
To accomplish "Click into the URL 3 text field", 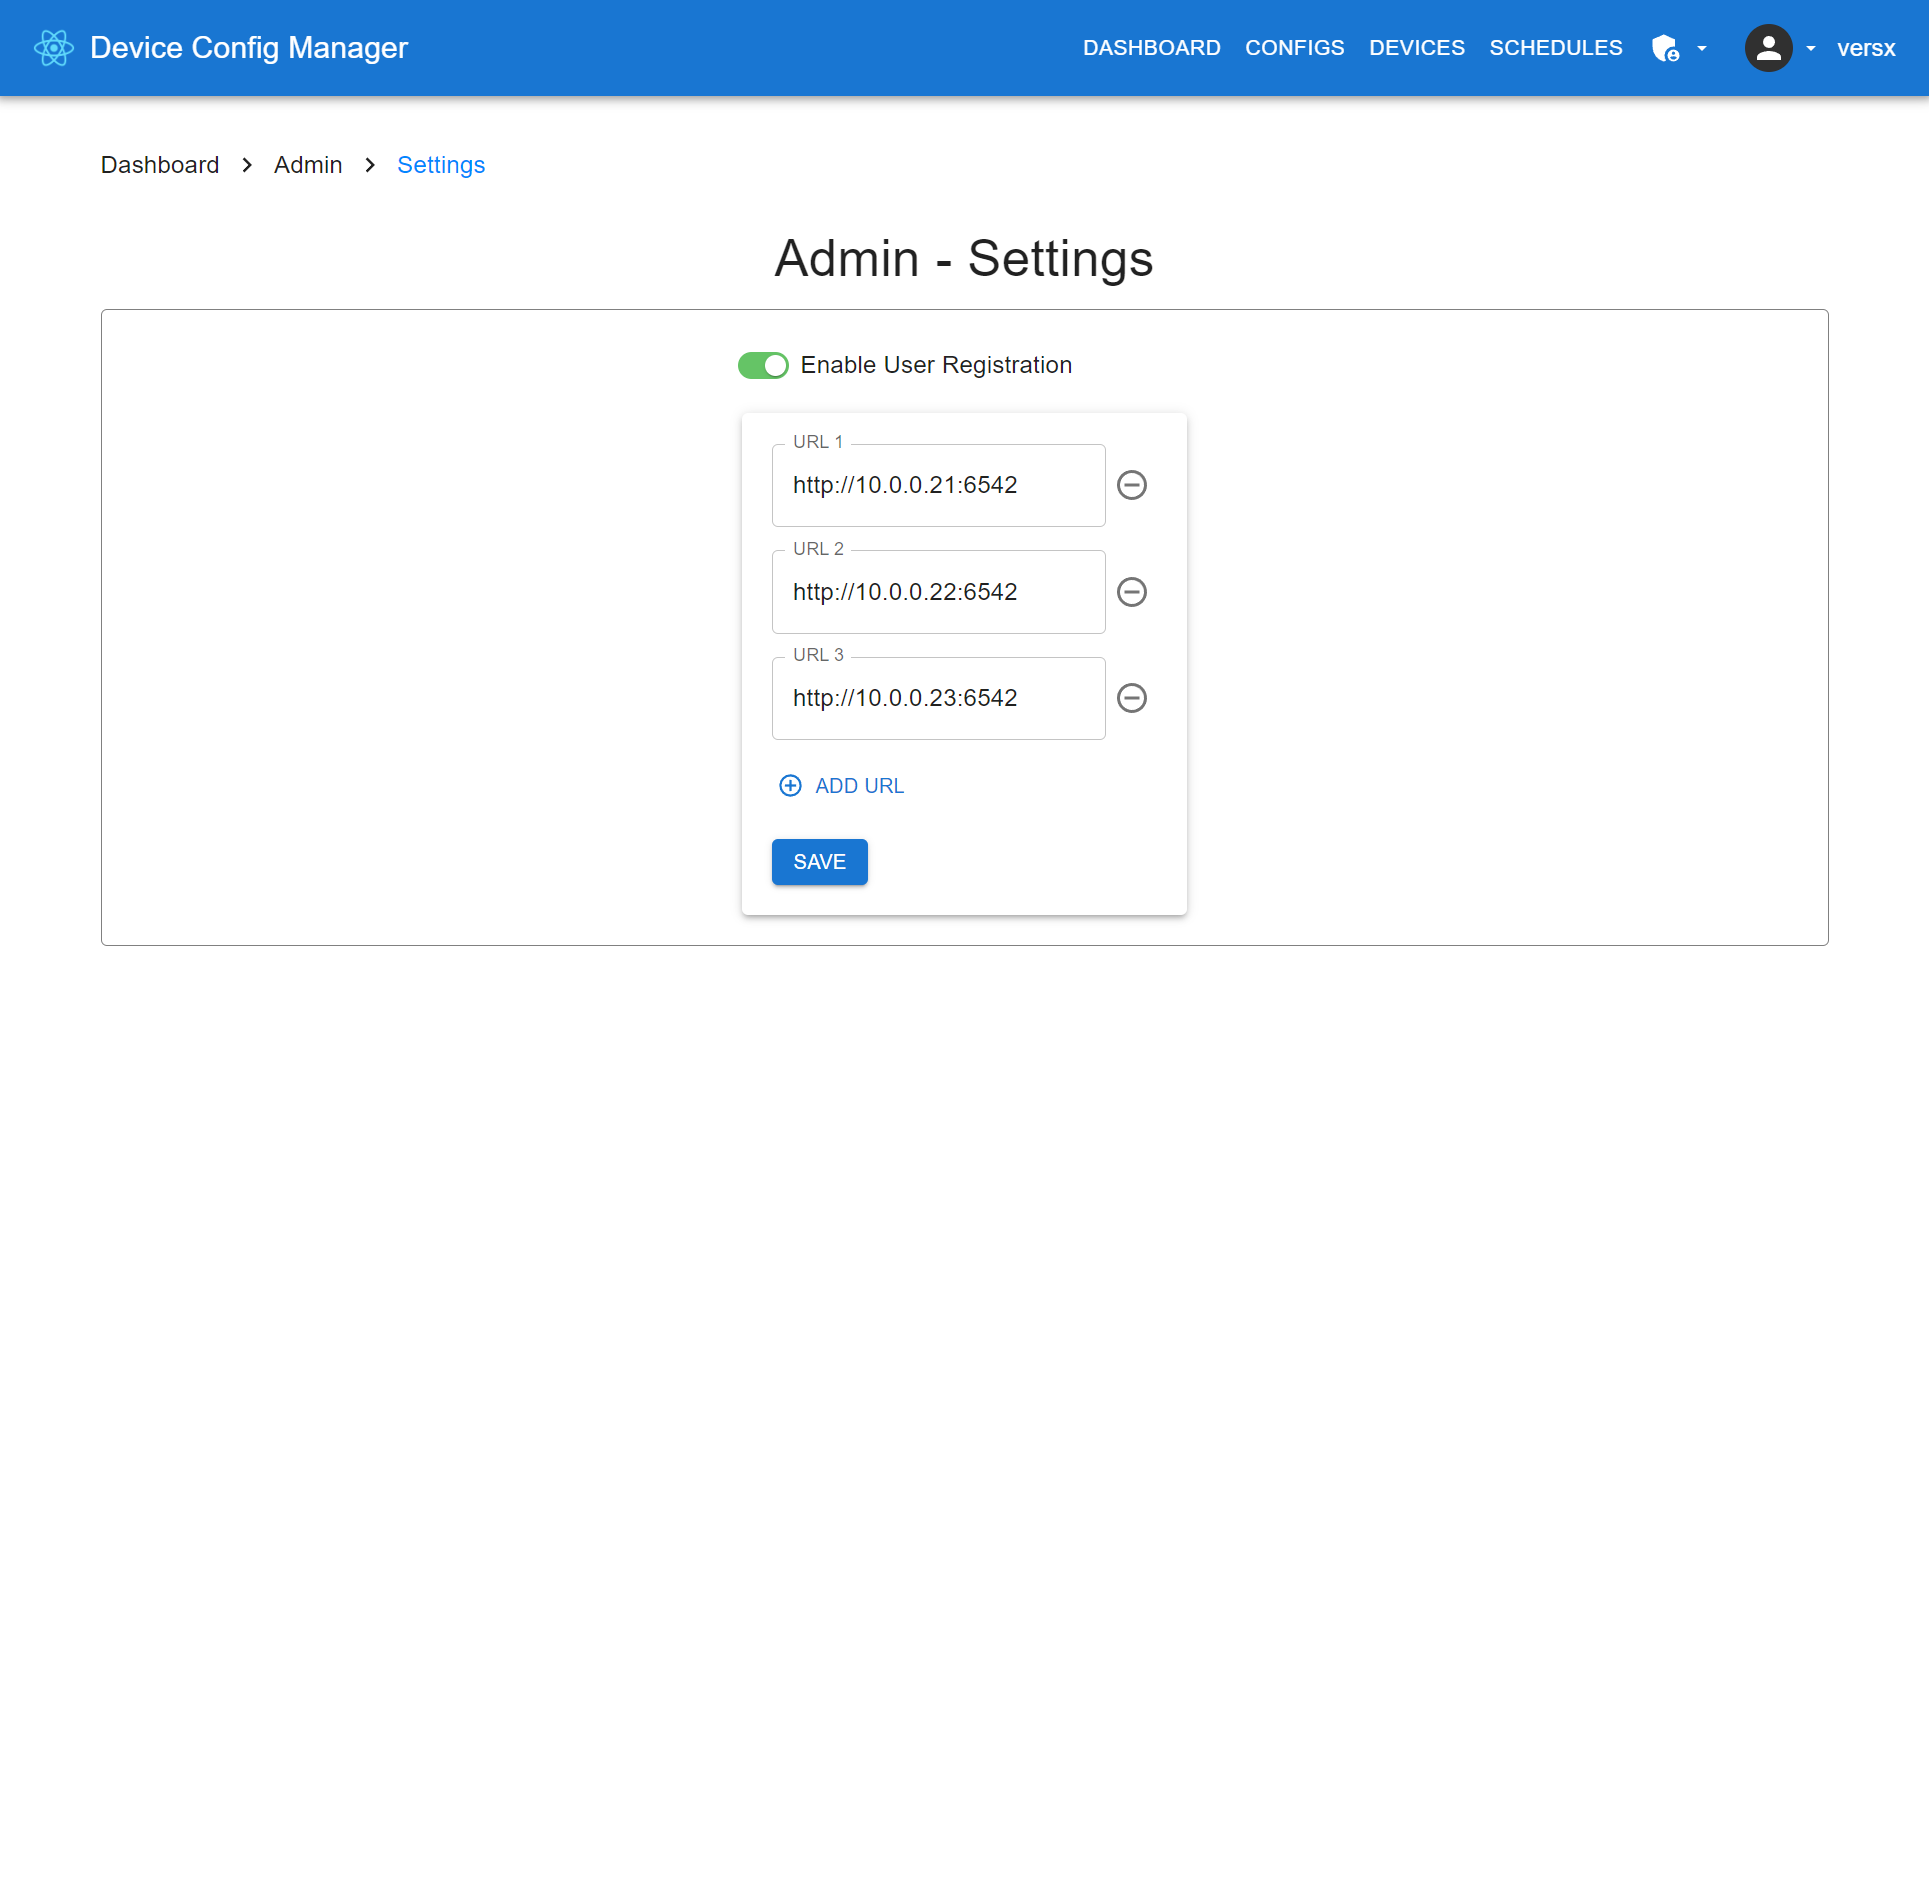I will pos(938,698).
